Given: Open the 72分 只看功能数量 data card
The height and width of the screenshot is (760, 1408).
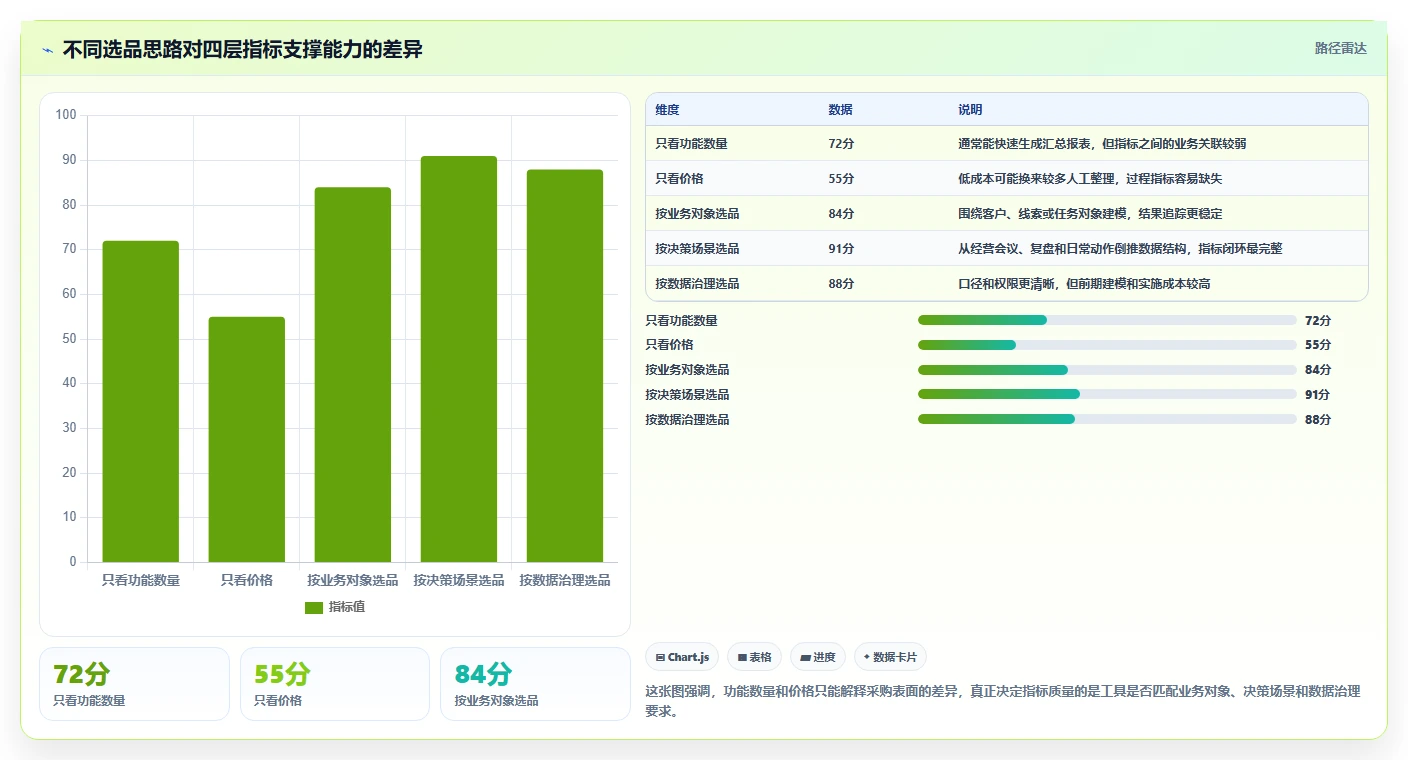Looking at the screenshot, I should (x=134, y=684).
